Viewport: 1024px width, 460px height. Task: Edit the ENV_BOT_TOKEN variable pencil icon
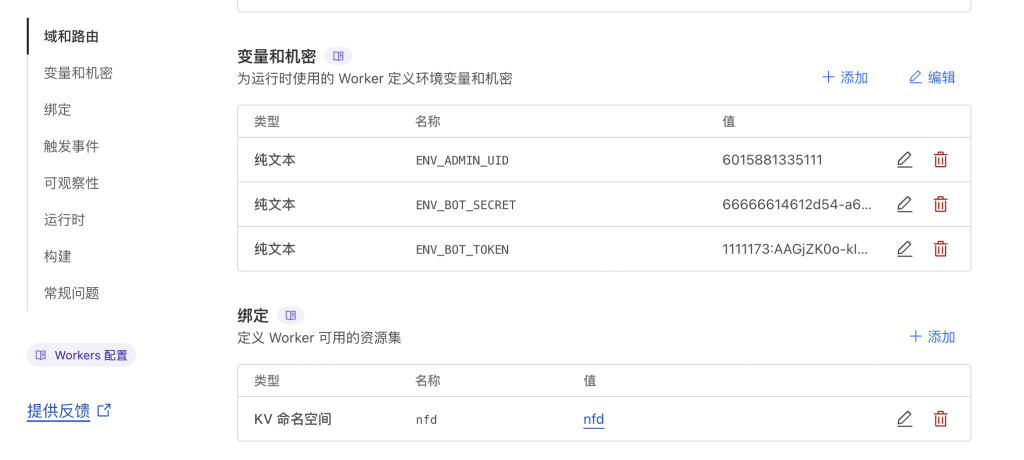[904, 249]
